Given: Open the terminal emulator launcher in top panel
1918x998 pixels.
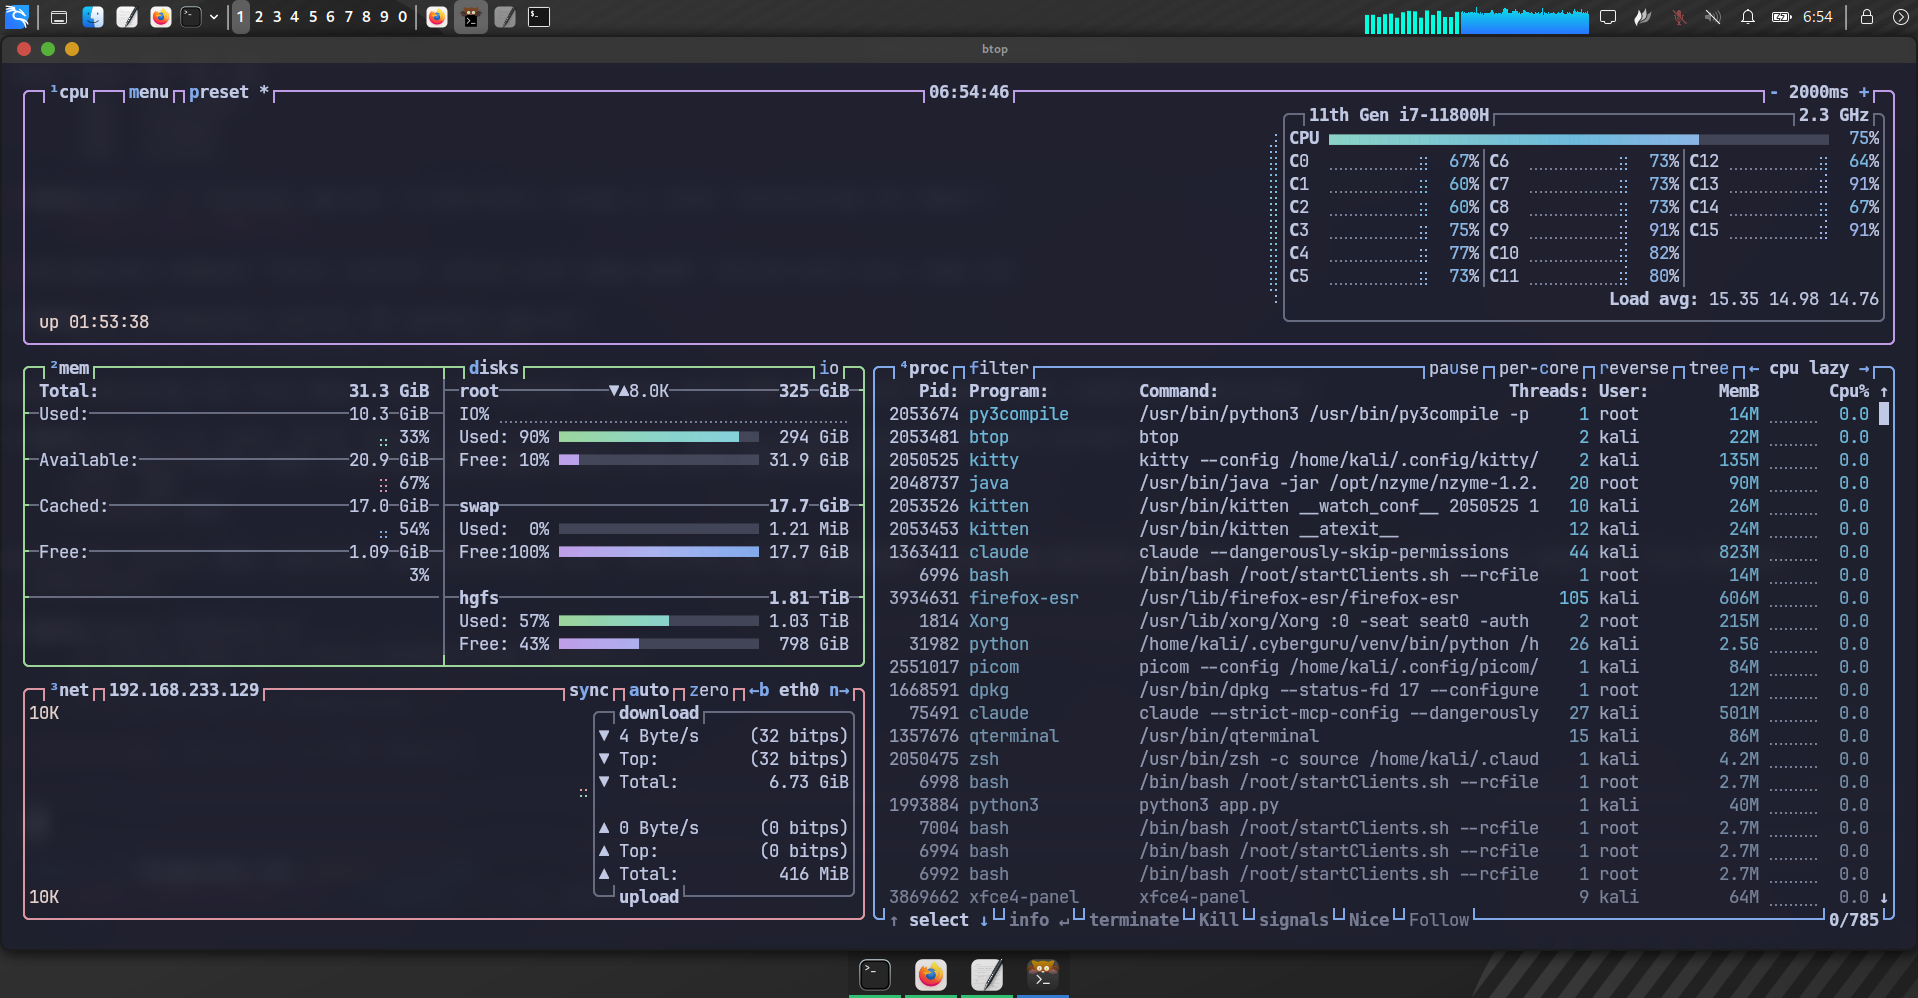Looking at the screenshot, I should tap(191, 17).
